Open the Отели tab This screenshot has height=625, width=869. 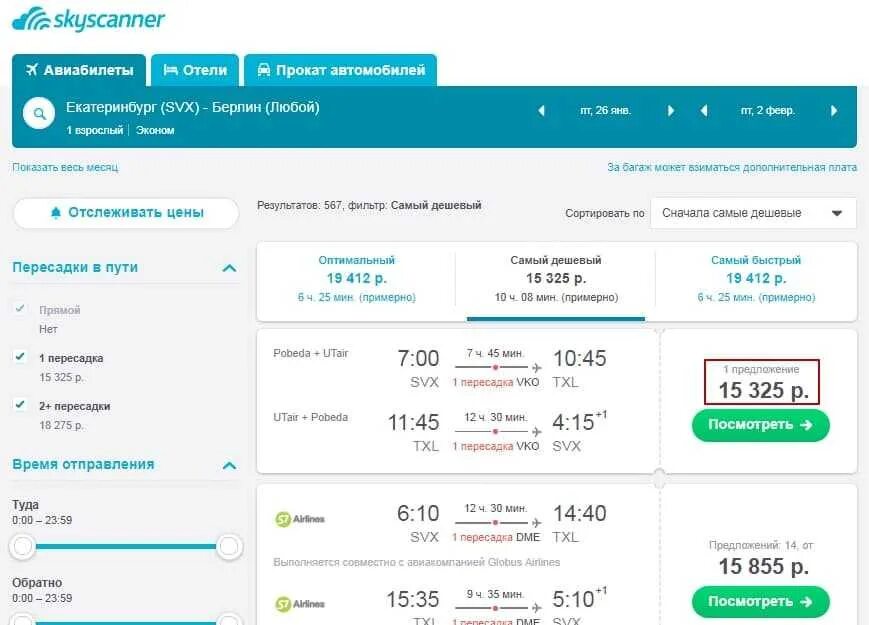tap(195, 70)
